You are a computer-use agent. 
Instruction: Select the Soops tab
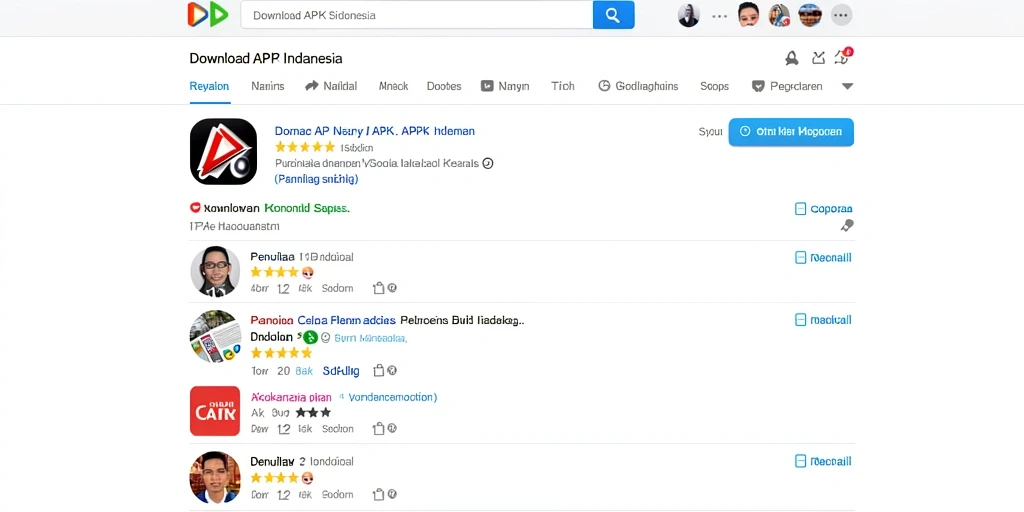[714, 86]
